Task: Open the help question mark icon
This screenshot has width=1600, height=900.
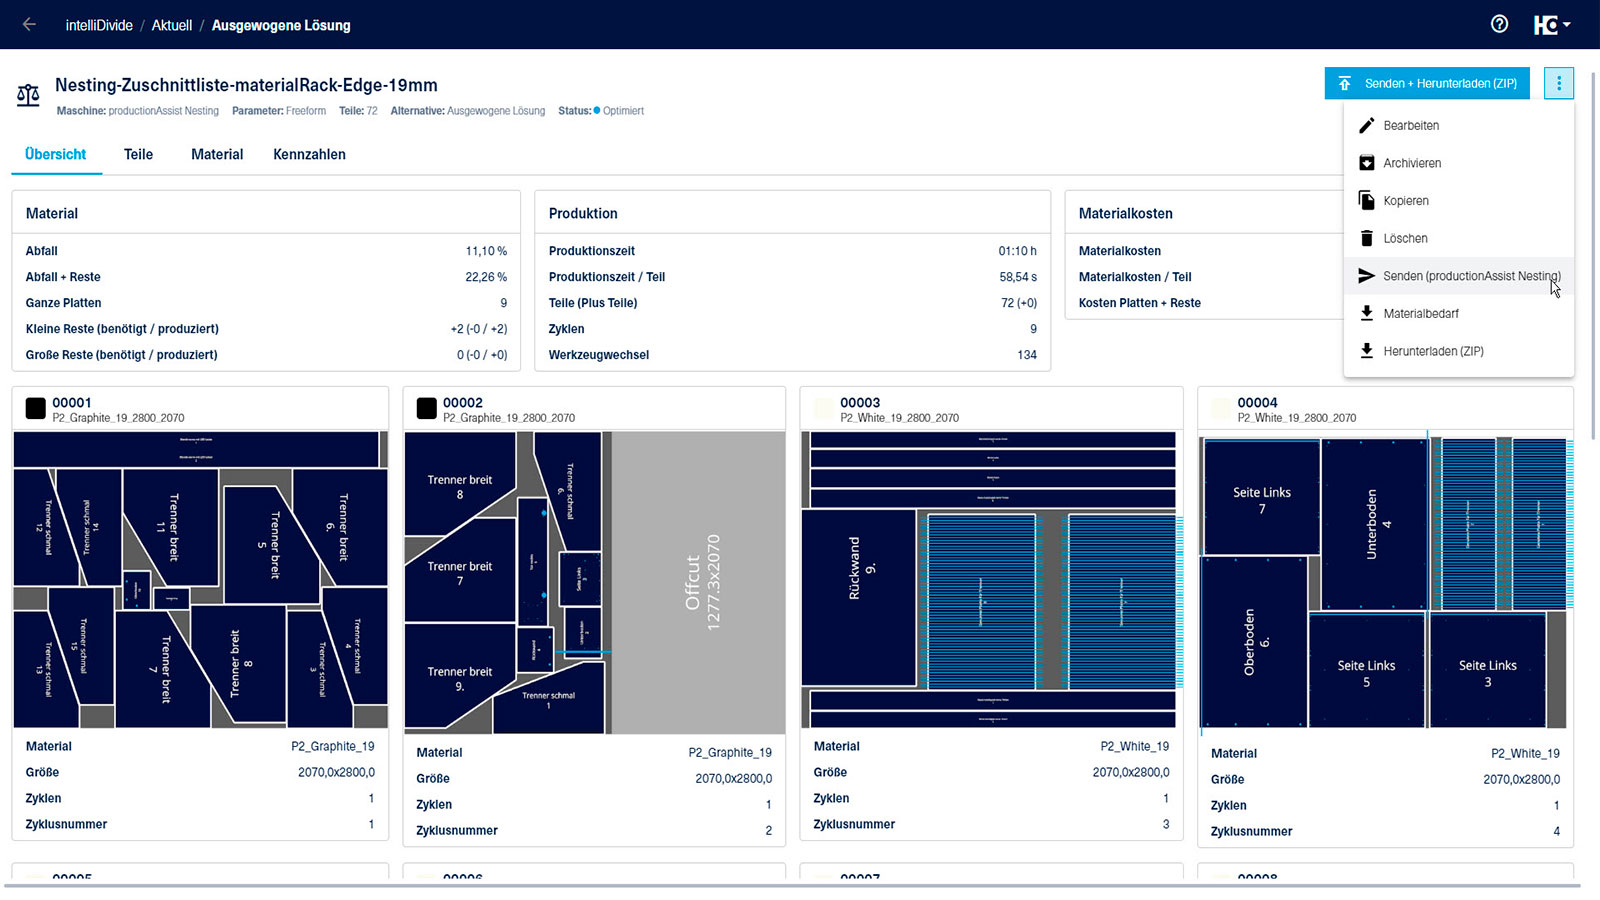Action: tap(1499, 25)
